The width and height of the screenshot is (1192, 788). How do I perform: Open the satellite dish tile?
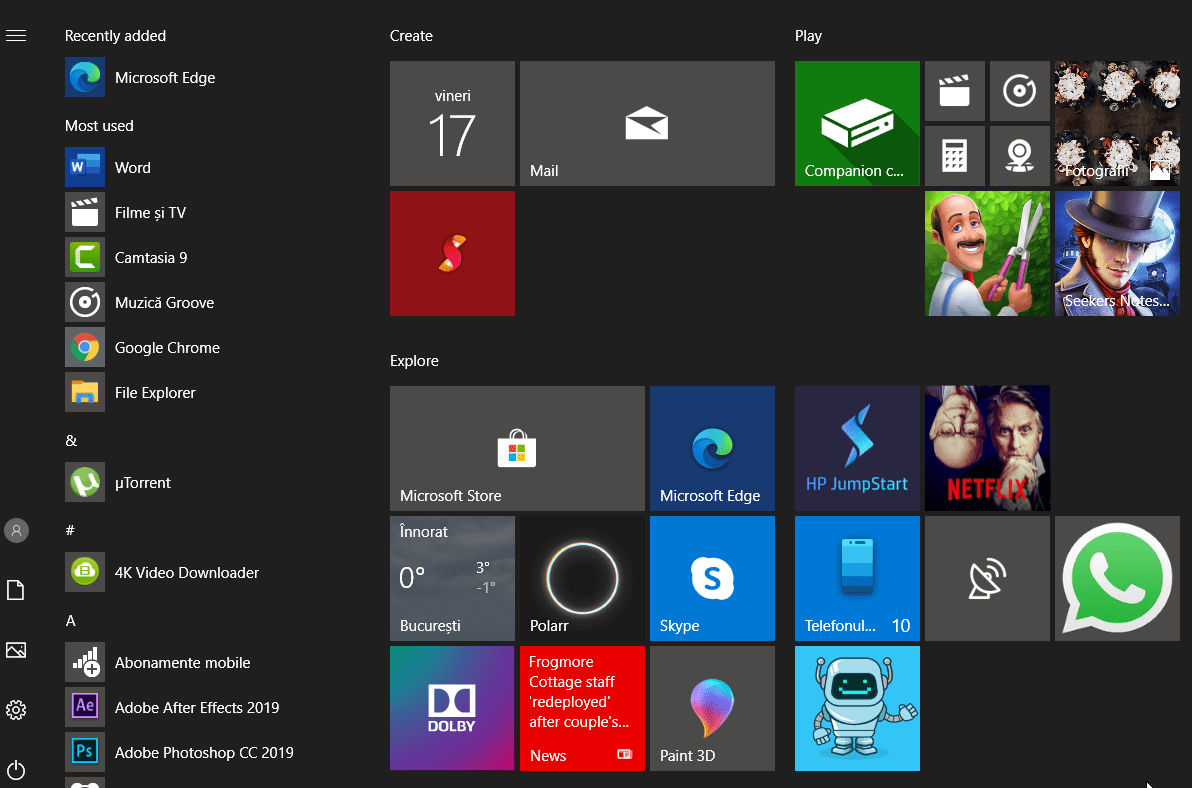987,578
